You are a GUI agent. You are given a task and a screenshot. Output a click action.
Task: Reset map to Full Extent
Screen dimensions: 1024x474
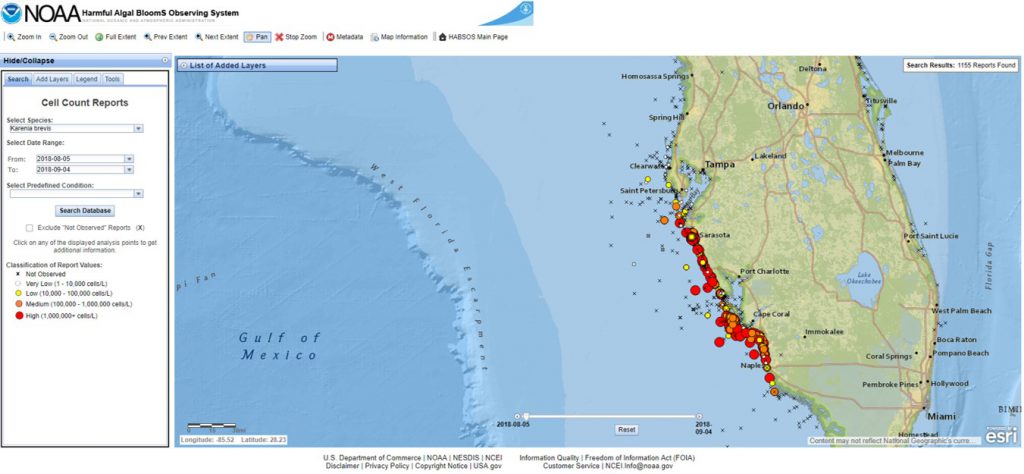tap(116, 37)
